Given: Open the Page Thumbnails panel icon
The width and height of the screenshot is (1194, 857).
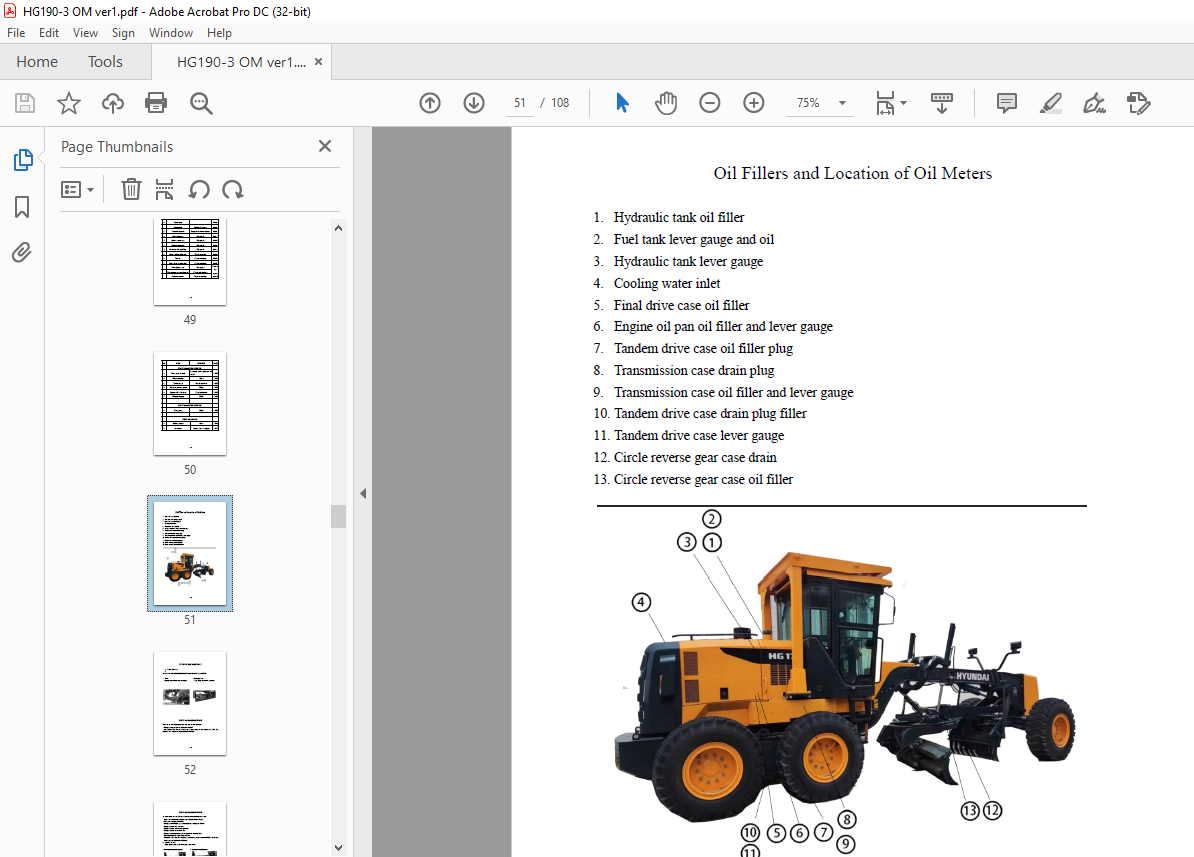Looking at the screenshot, I should (23, 160).
